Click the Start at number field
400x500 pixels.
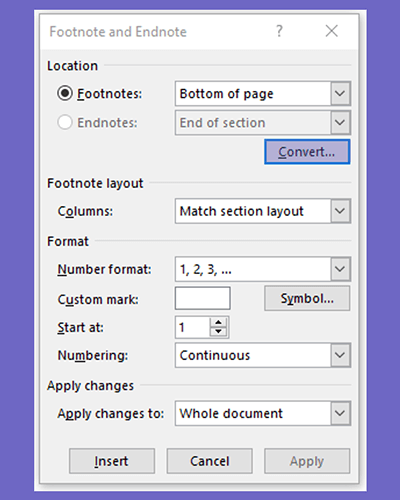click(x=193, y=327)
